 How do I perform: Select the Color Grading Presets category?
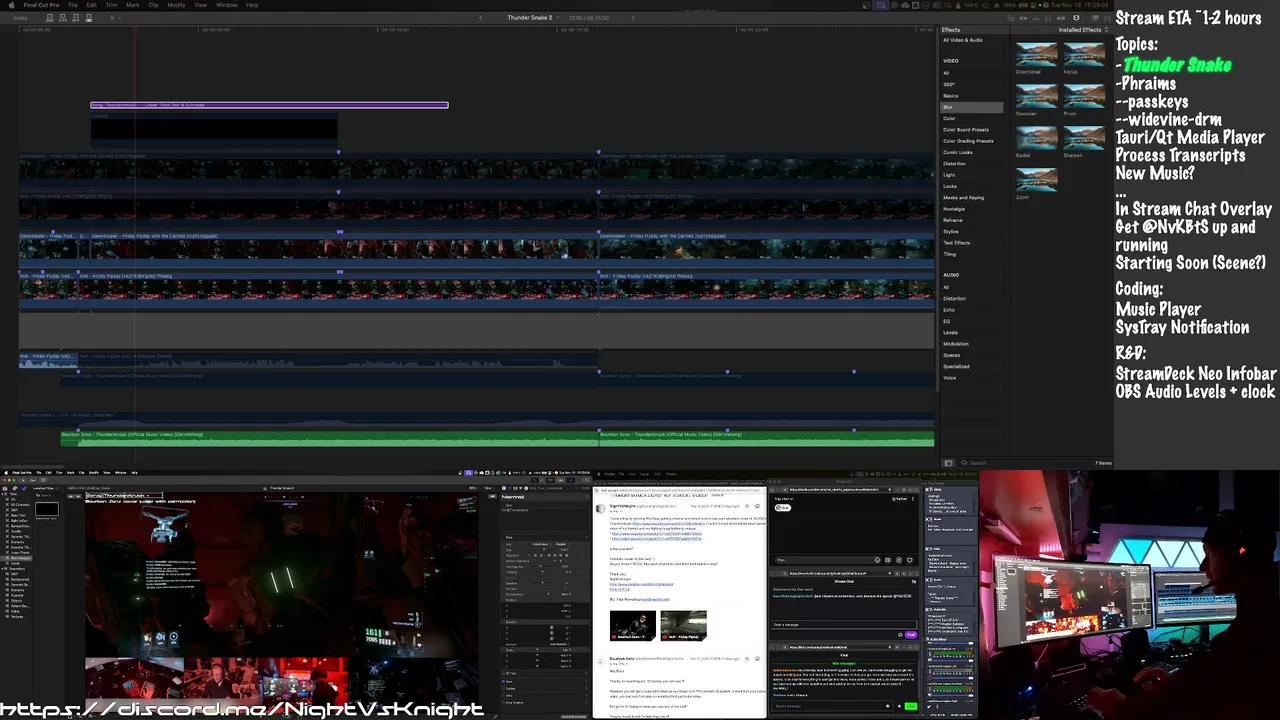click(x=968, y=141)
